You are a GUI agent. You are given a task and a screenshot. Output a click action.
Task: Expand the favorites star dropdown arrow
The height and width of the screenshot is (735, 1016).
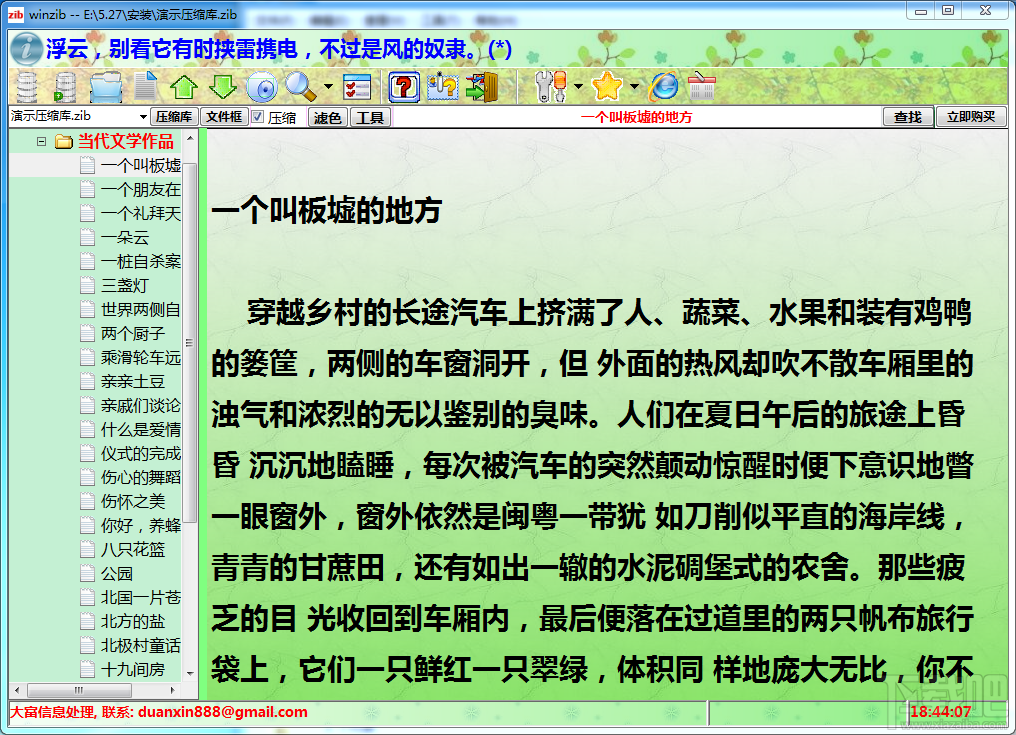[634, 87]
